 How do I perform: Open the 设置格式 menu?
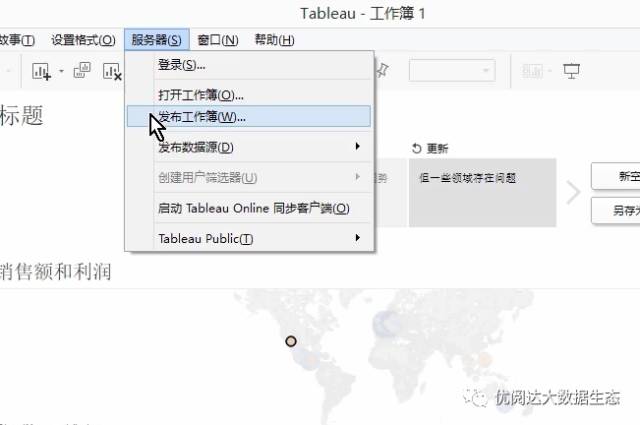coord(84,40)
